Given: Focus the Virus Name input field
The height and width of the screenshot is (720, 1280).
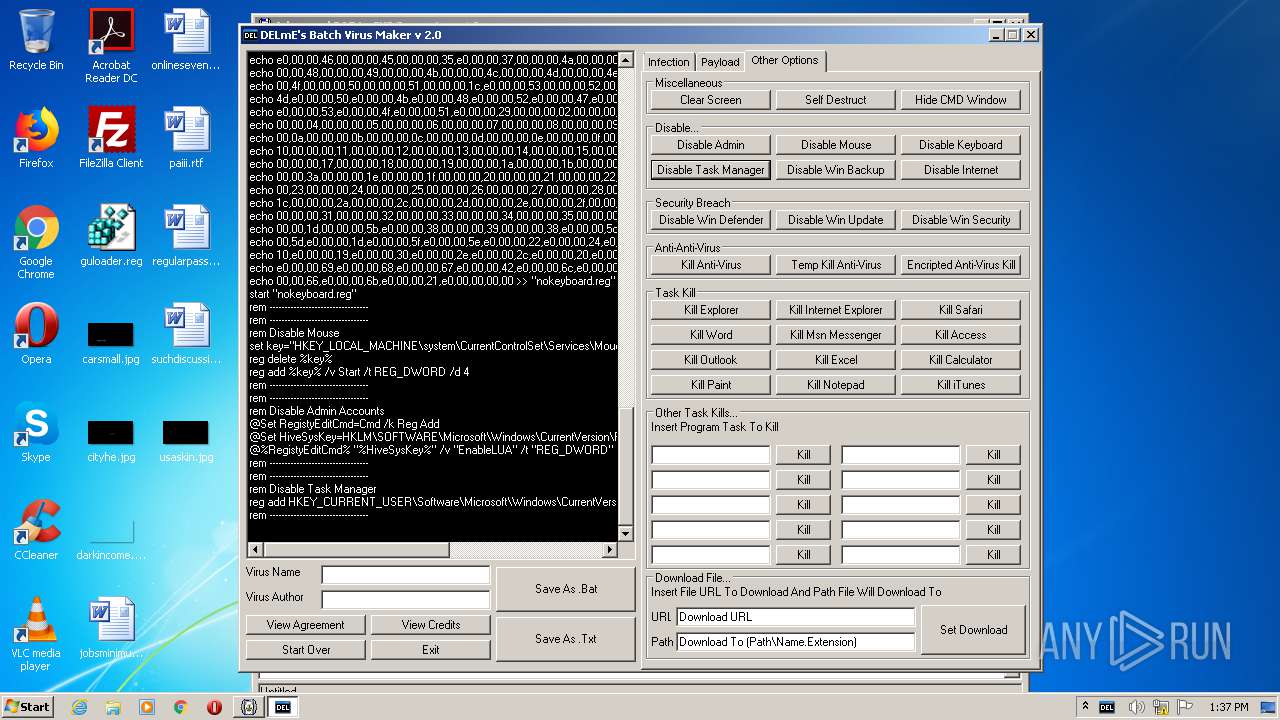Looking at the screenshot, I should [406, 575].
